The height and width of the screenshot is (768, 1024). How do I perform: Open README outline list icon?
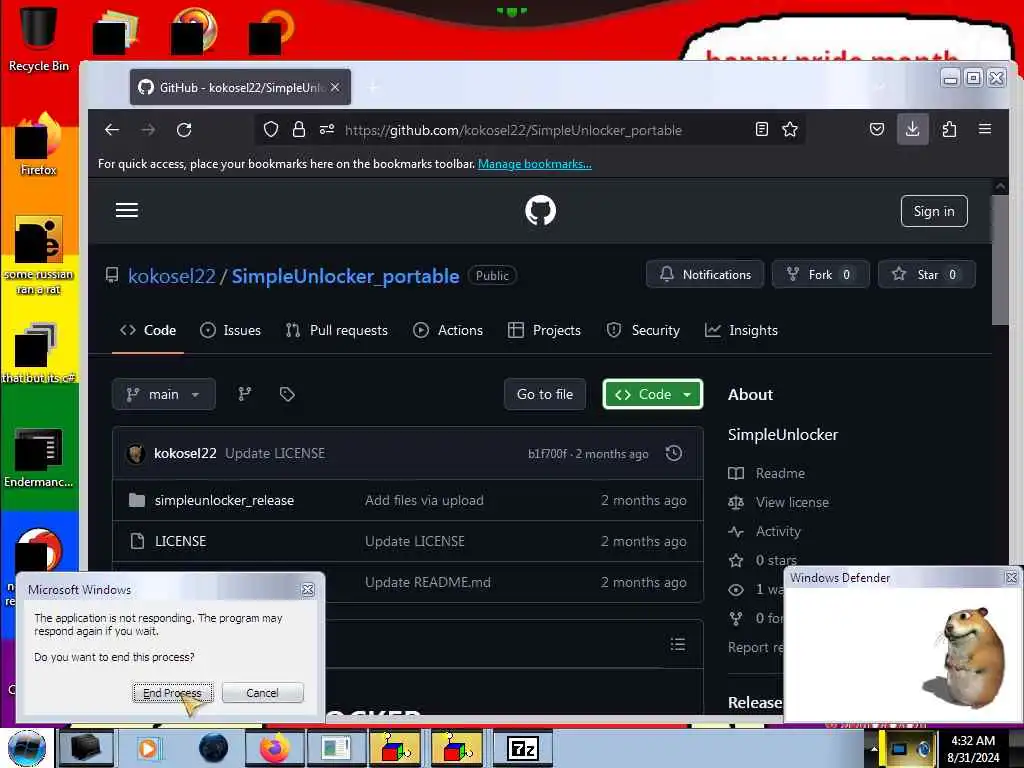pyautogui.click(x=678, y=644)
